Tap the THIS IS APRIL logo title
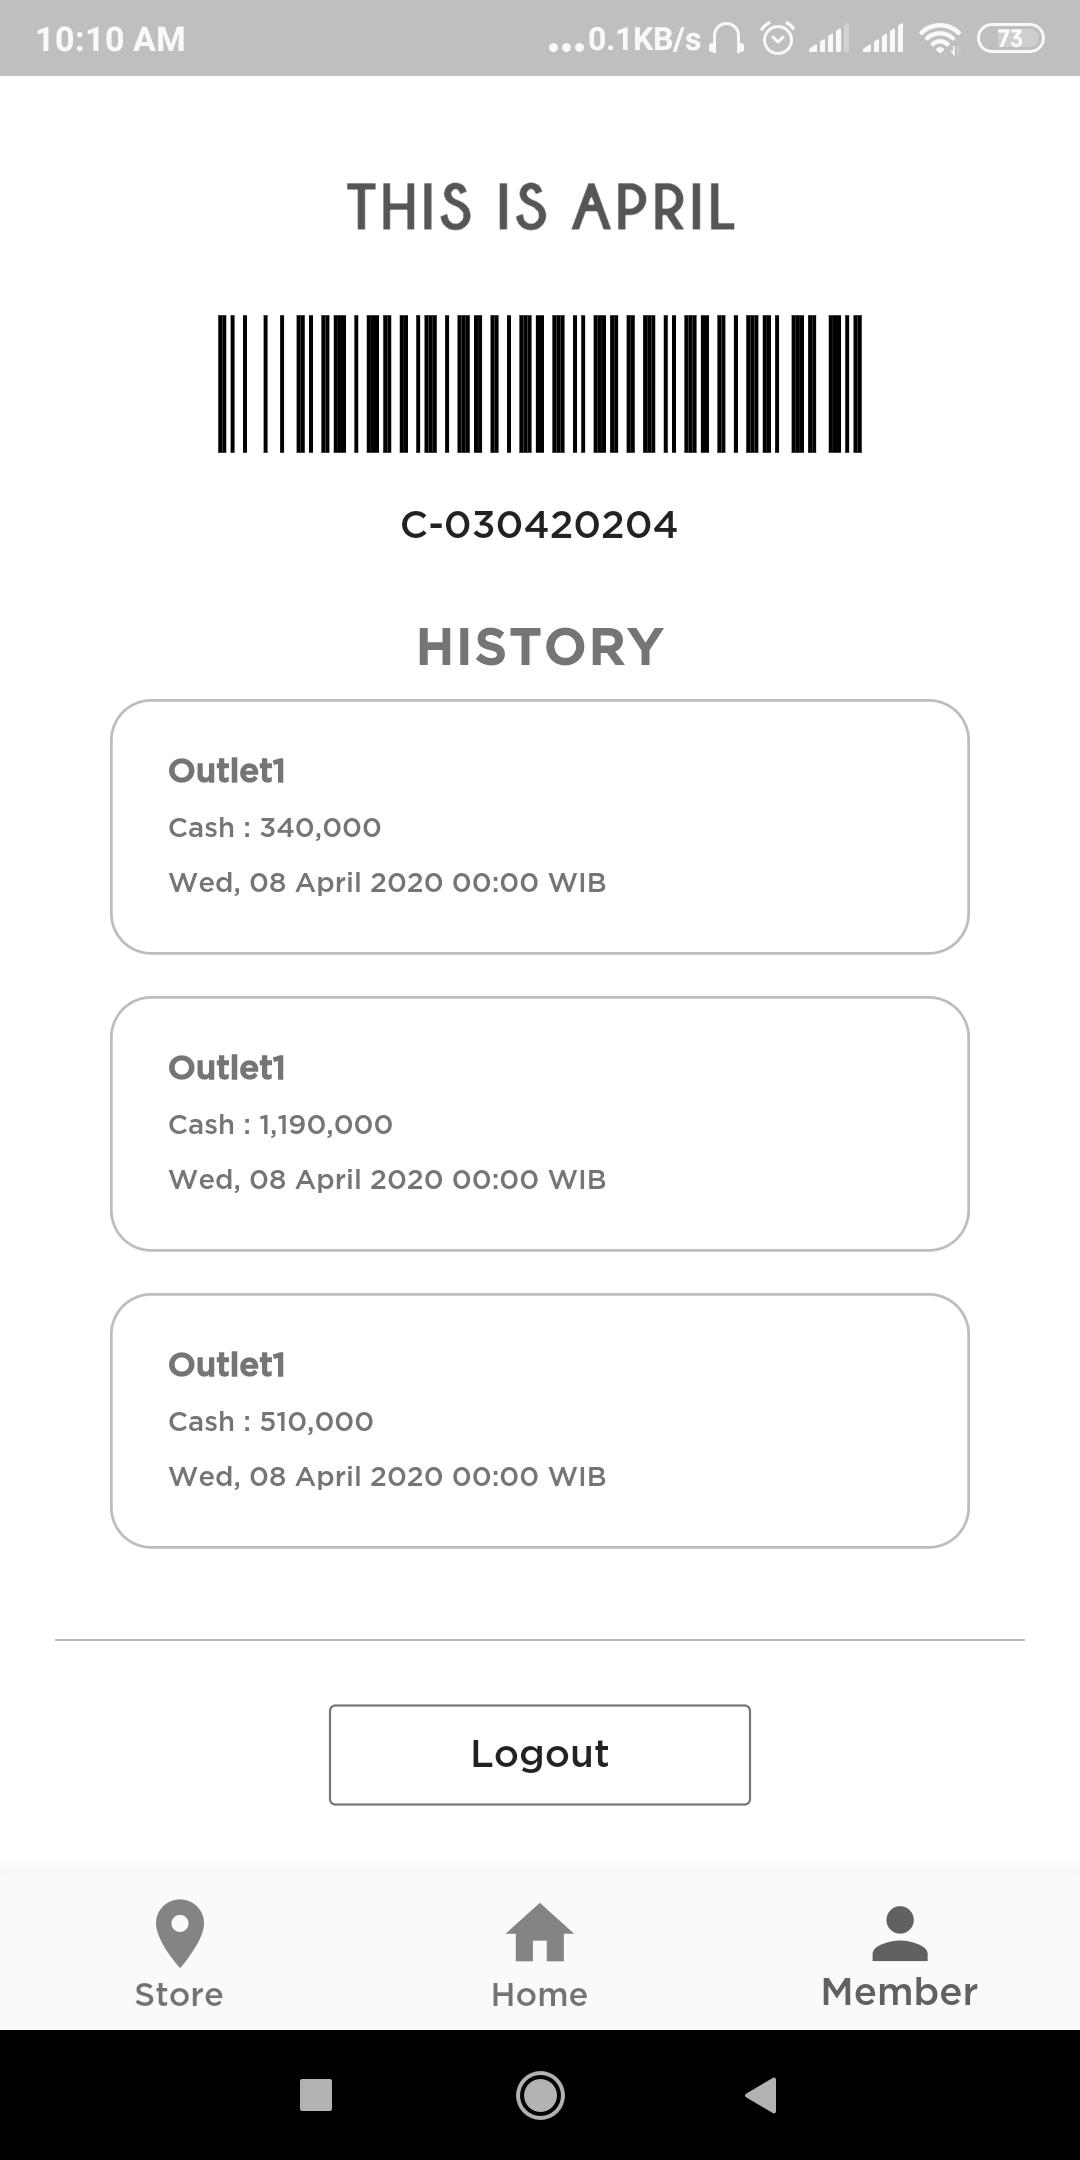The image size is (1080, 2160). [540, 207]
